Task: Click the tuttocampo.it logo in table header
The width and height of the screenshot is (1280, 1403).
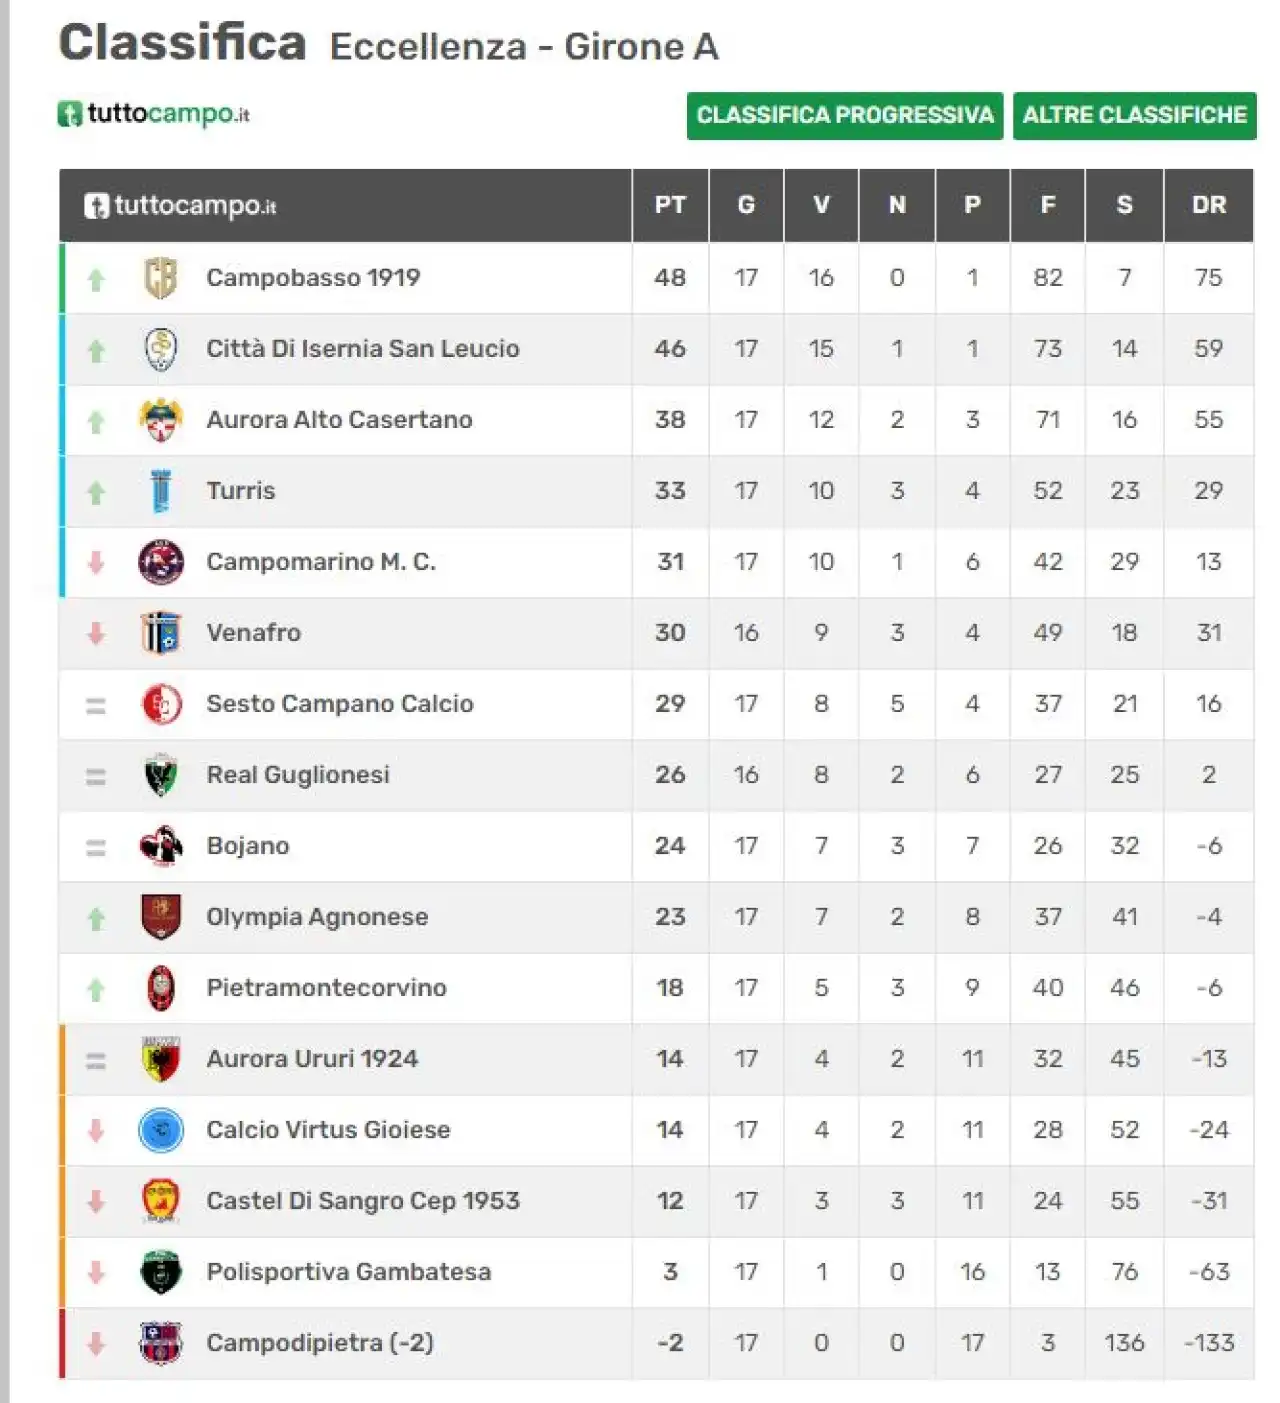Action: point(180,205)
